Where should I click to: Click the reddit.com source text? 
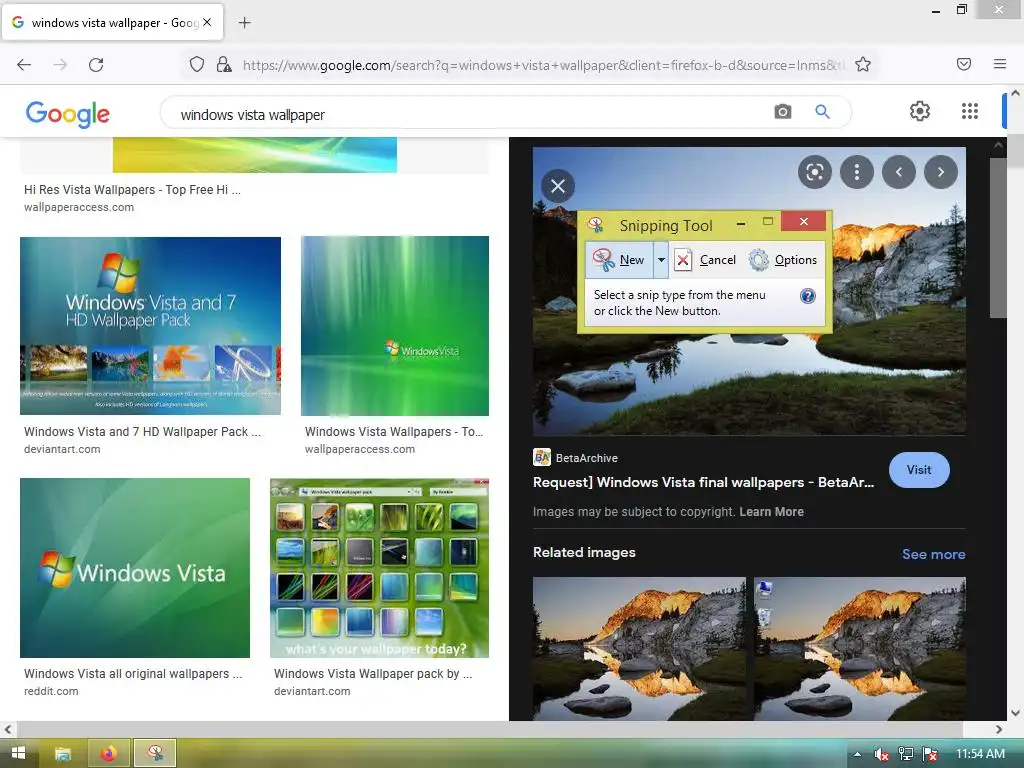[51, 691]
